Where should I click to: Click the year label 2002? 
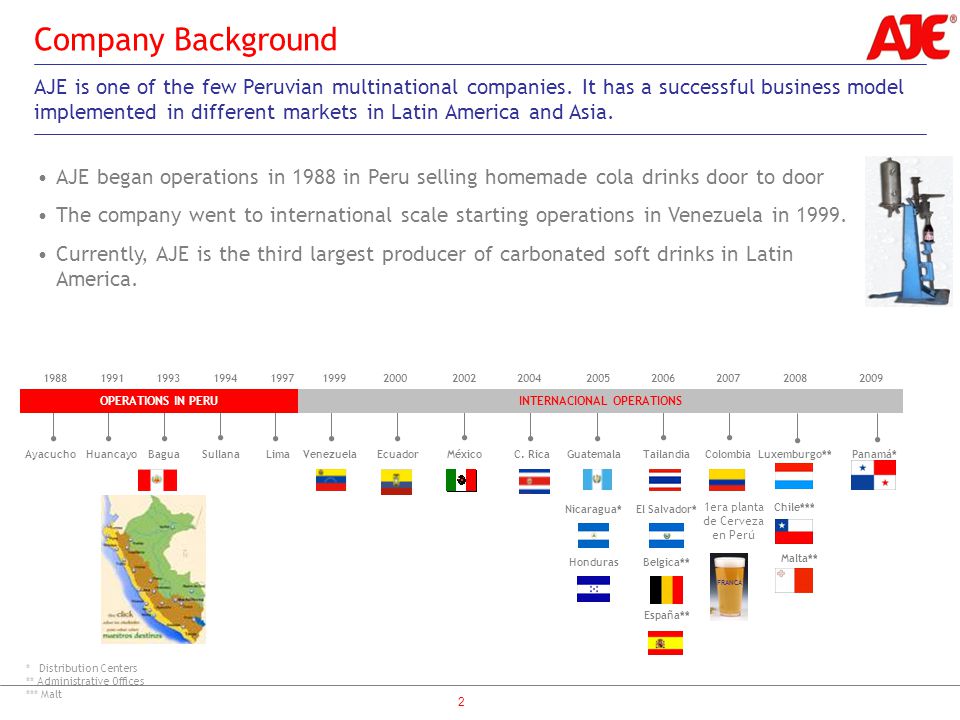pyautogui.click(x=464, y=378)
